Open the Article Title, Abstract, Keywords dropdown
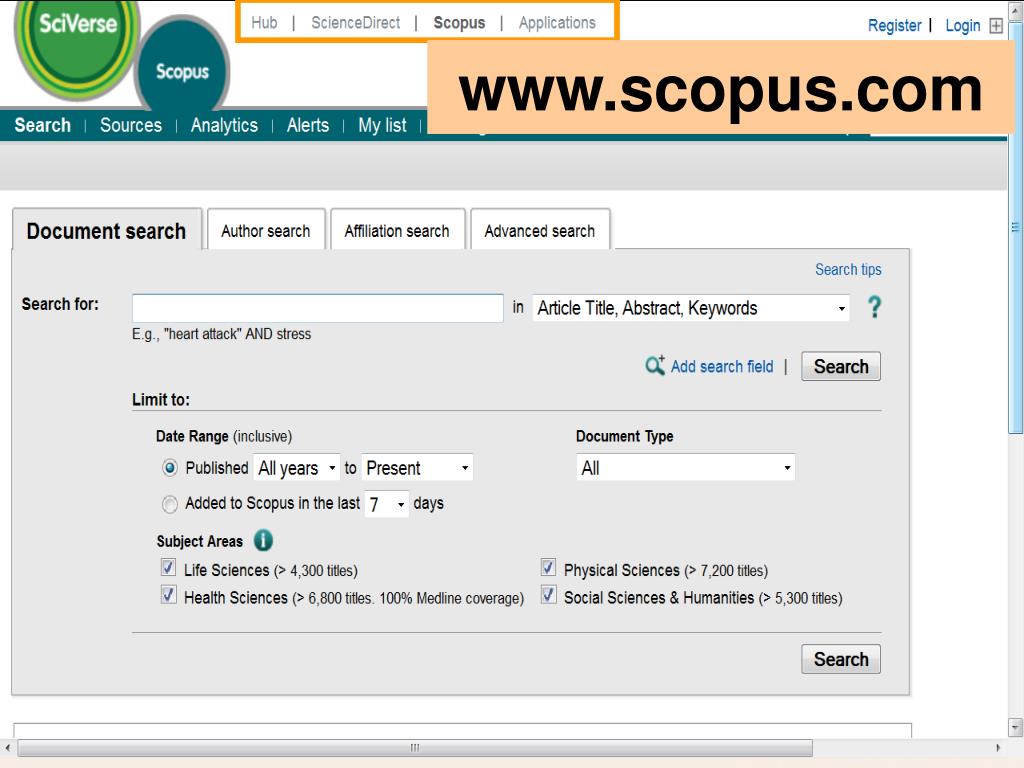The image size is (1024, 768). (x=691, y=308)
